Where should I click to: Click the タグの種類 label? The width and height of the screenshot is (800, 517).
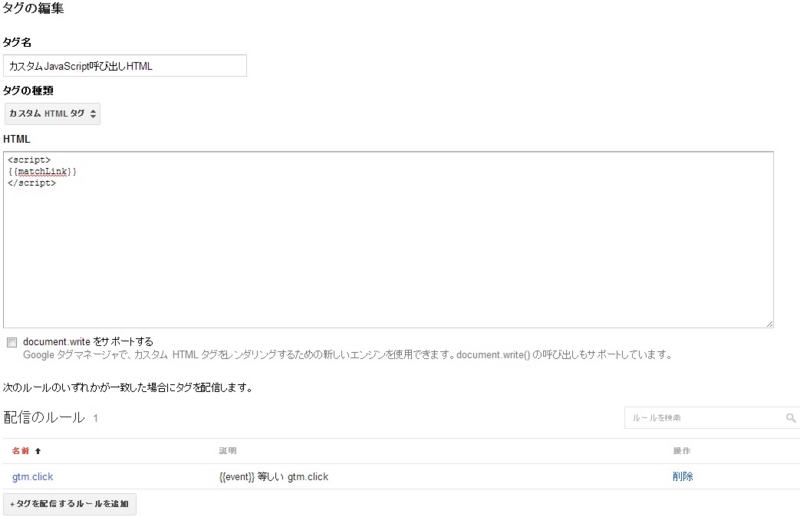(x=28, y=91)
